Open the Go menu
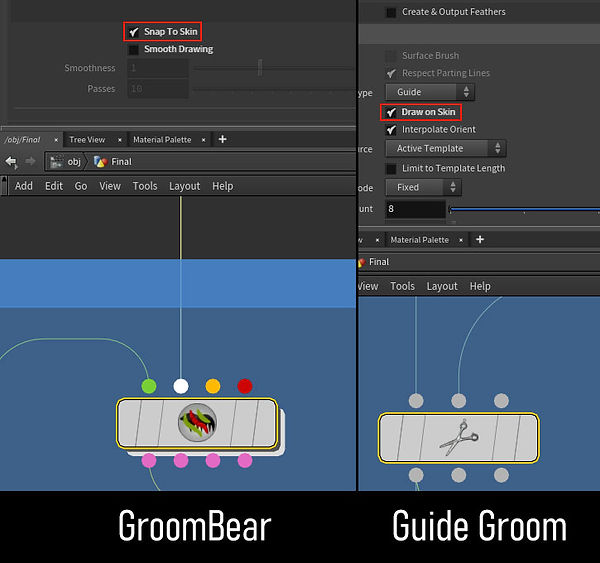The image size is (600, 563). [x=81, y=186]
